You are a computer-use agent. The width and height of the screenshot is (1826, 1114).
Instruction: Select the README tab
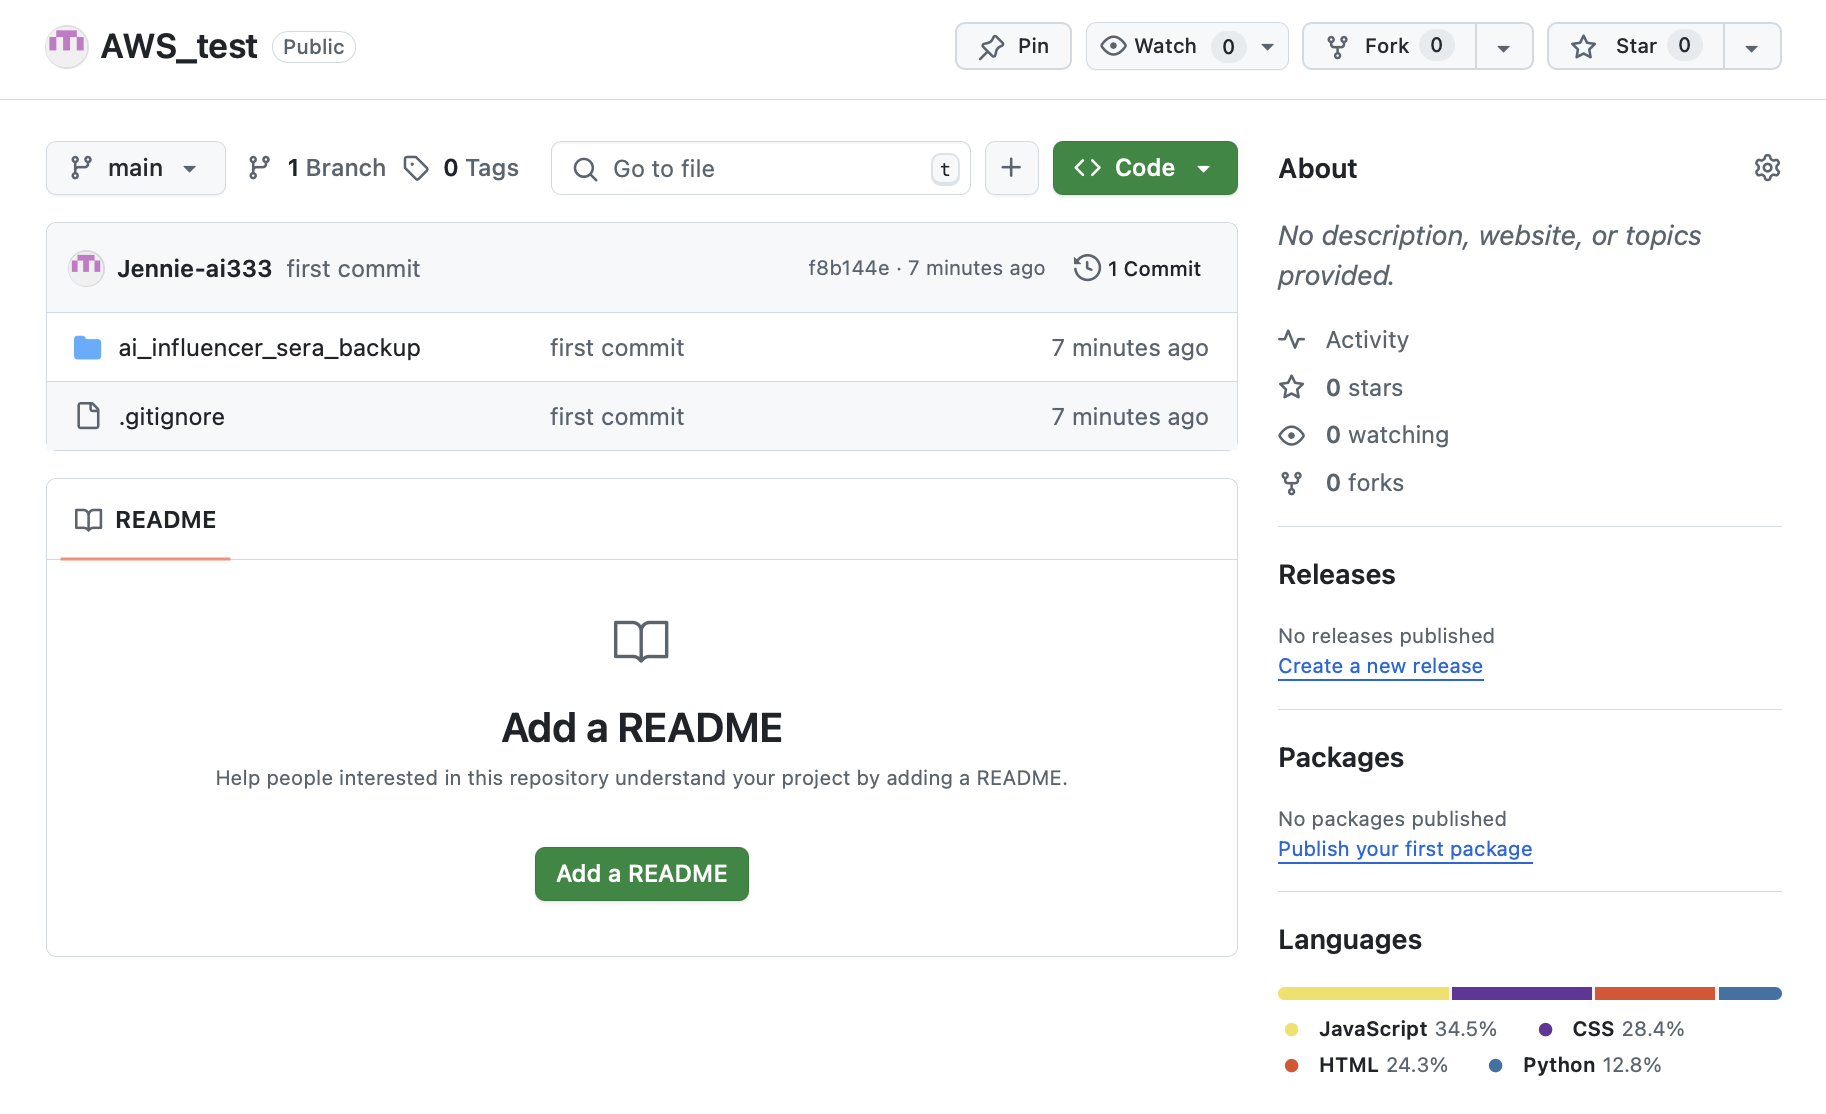pos(146,520)
